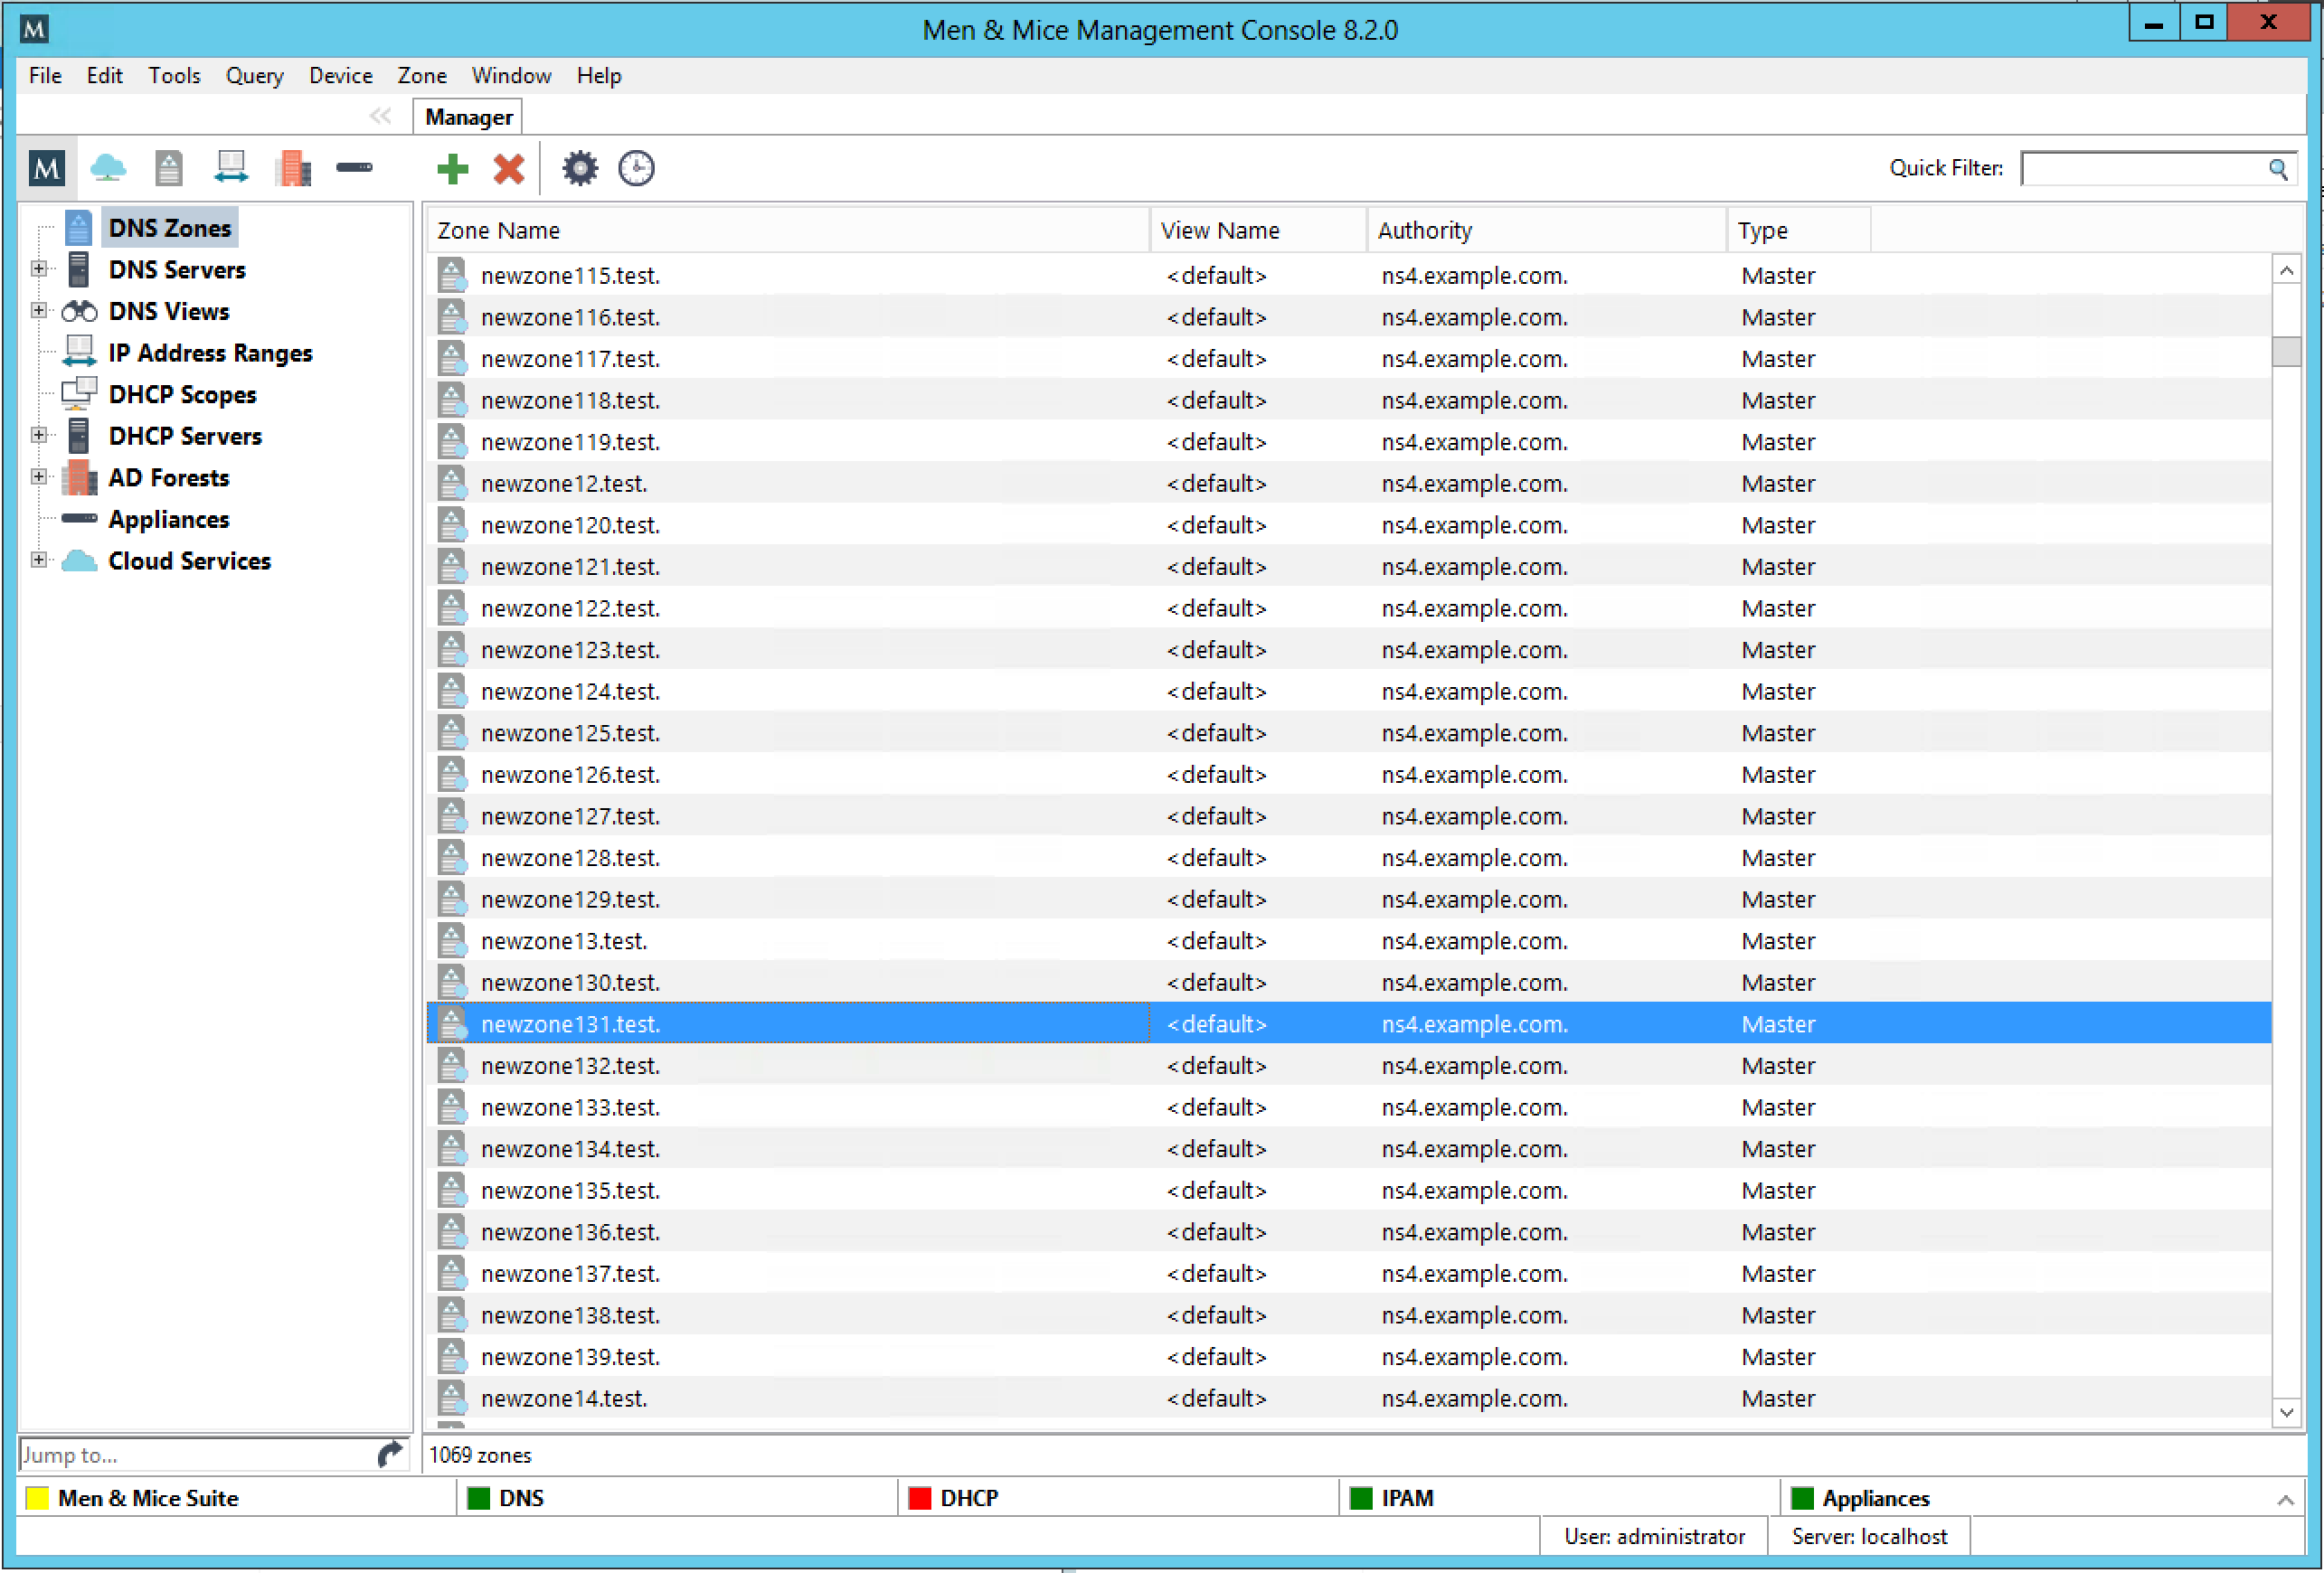Click the red X delete icon
2324x1573 pixels.
508,168
